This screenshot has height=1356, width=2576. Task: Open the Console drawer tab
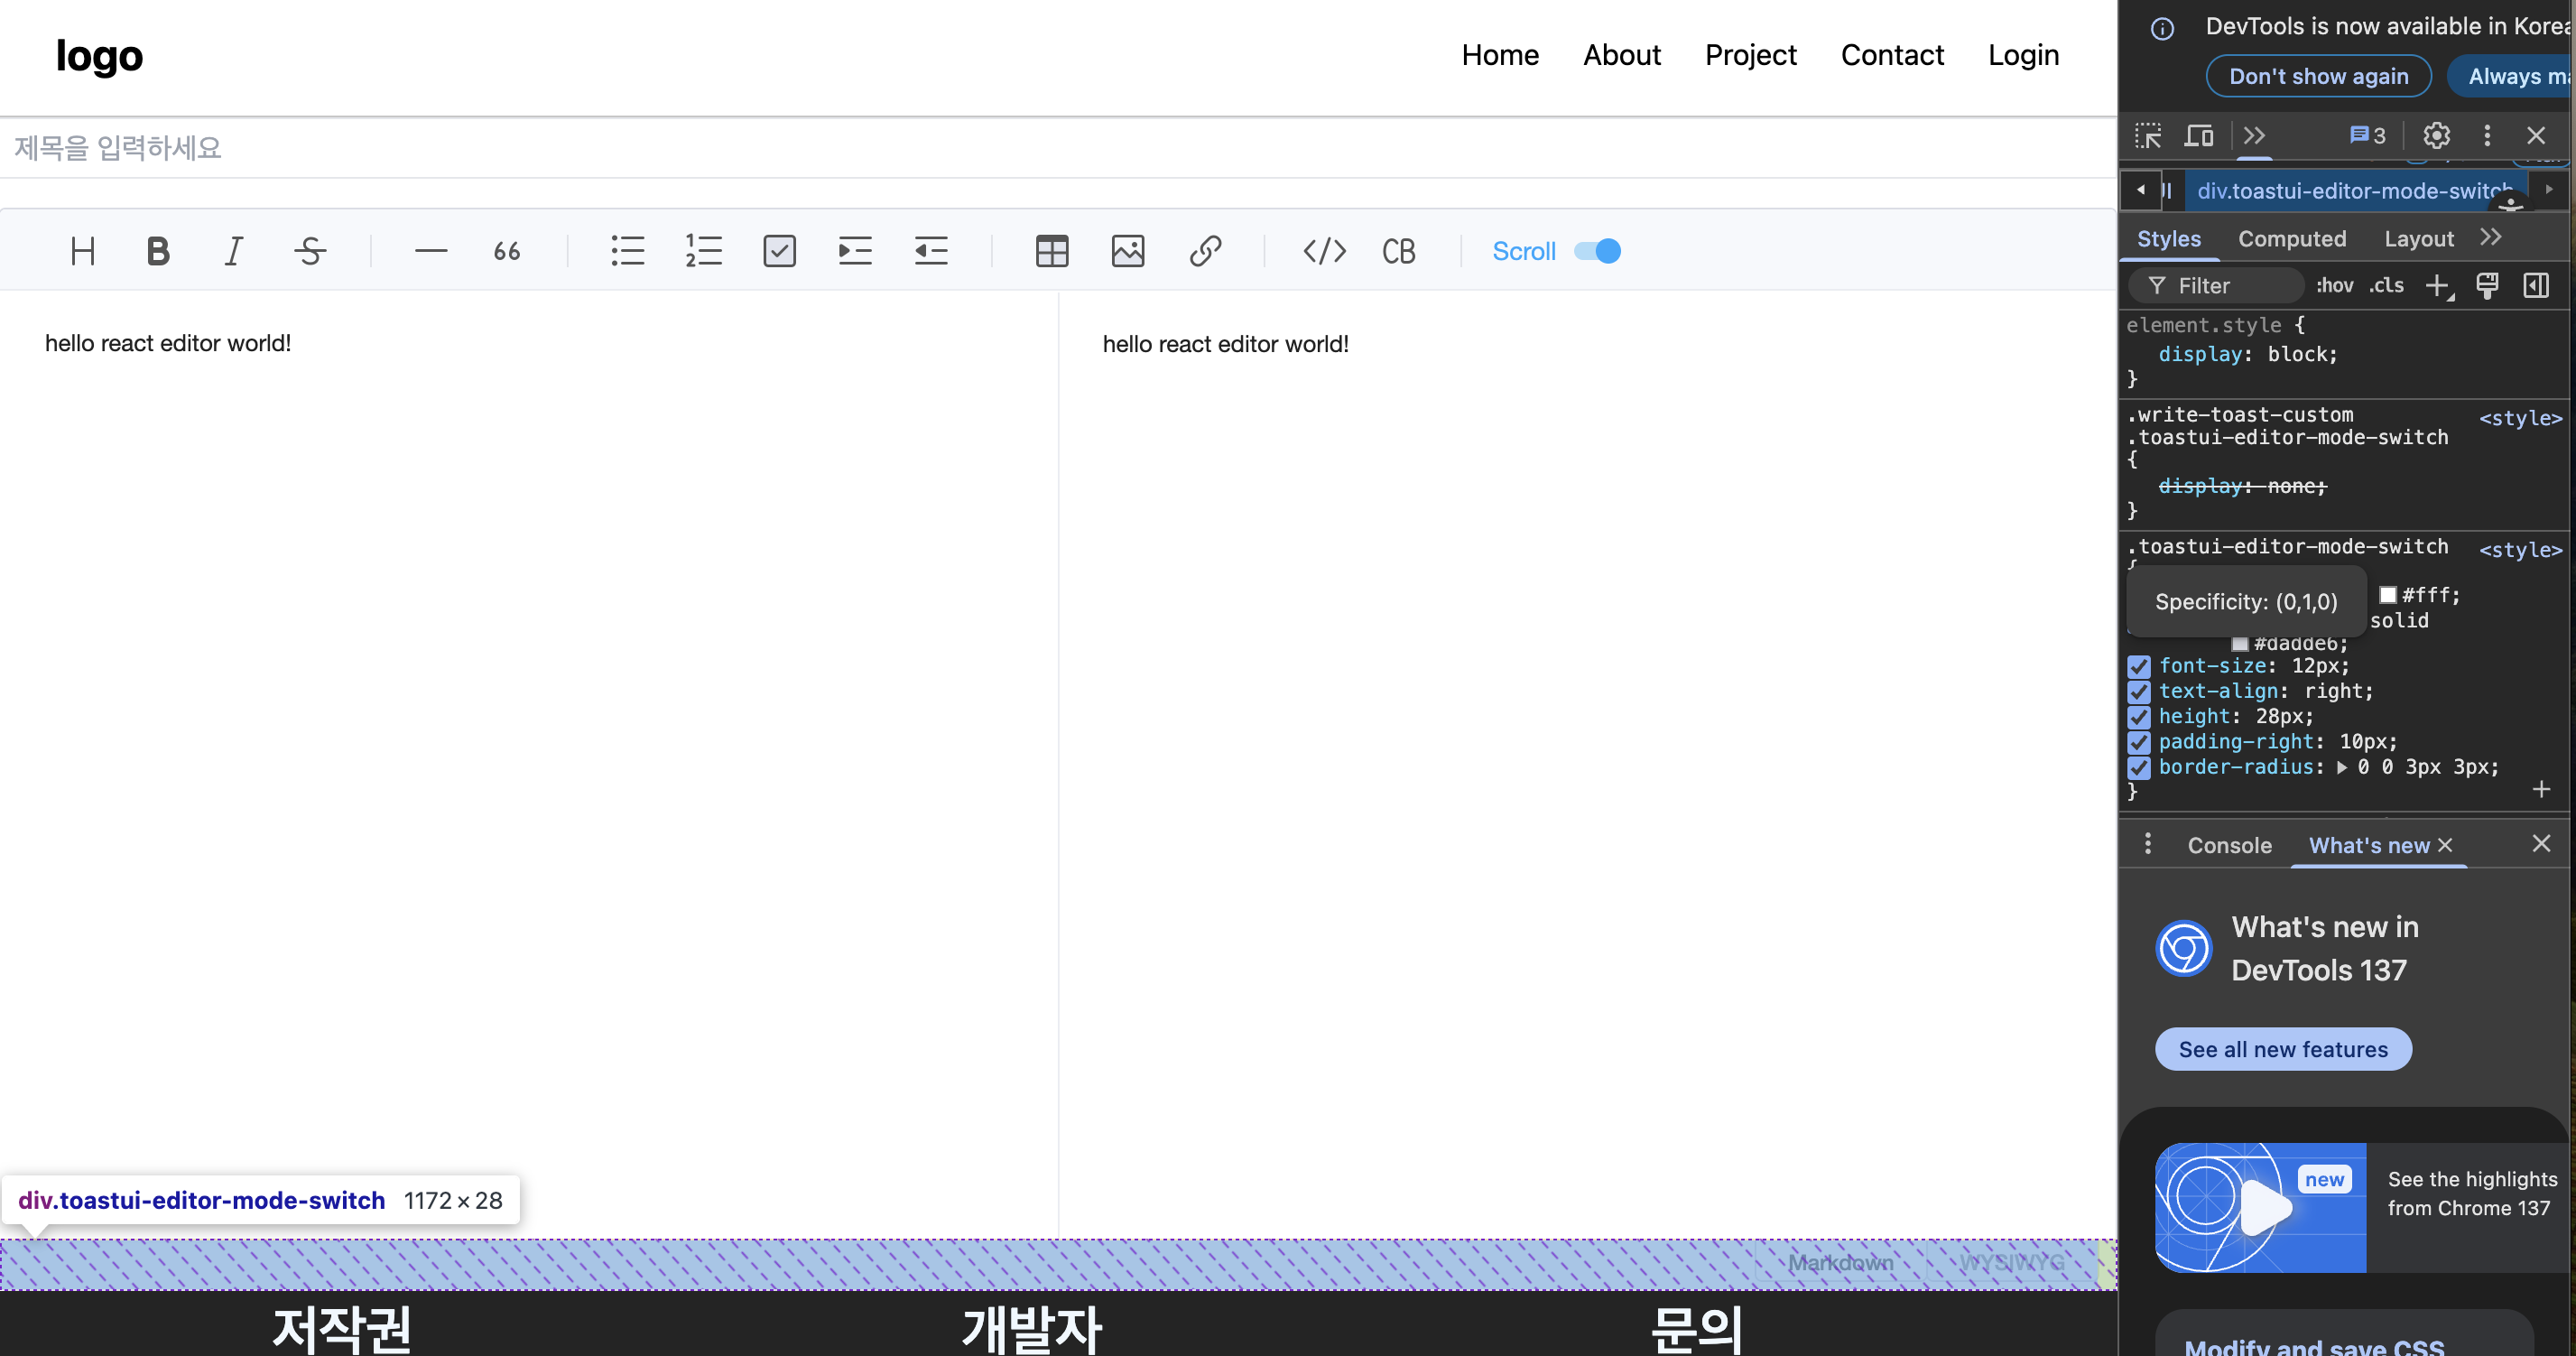click(2229, 845)
